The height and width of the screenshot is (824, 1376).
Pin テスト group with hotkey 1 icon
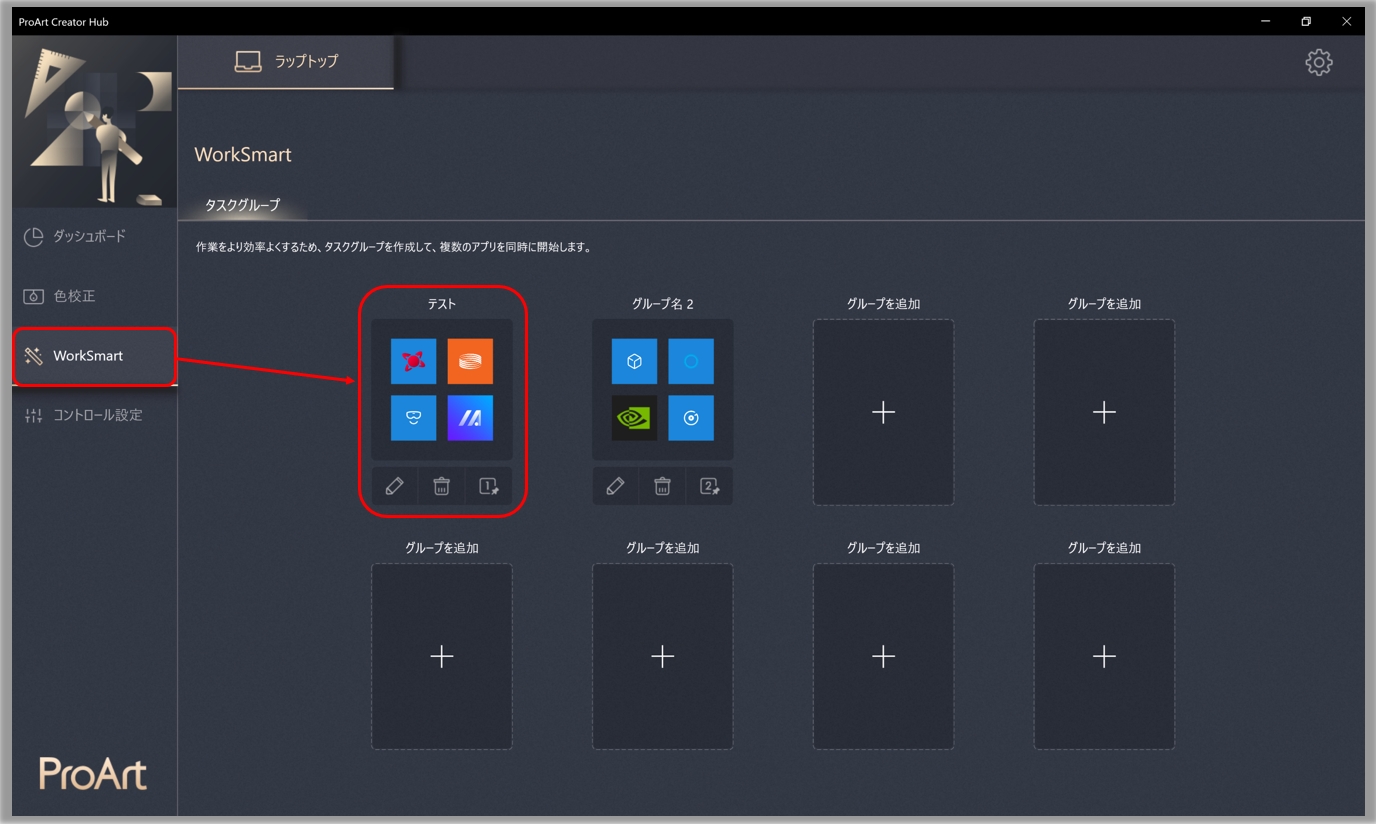point(489,486)
